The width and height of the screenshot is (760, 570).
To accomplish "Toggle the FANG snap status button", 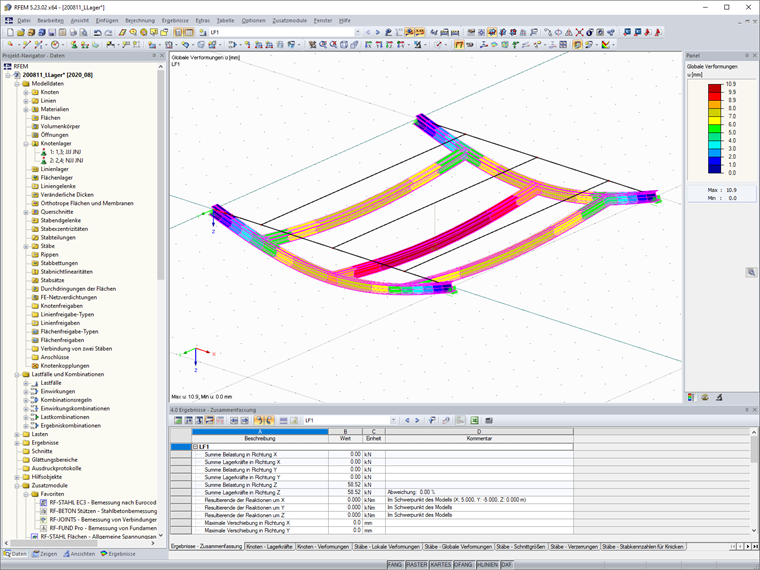I will [x=395, y=565].
